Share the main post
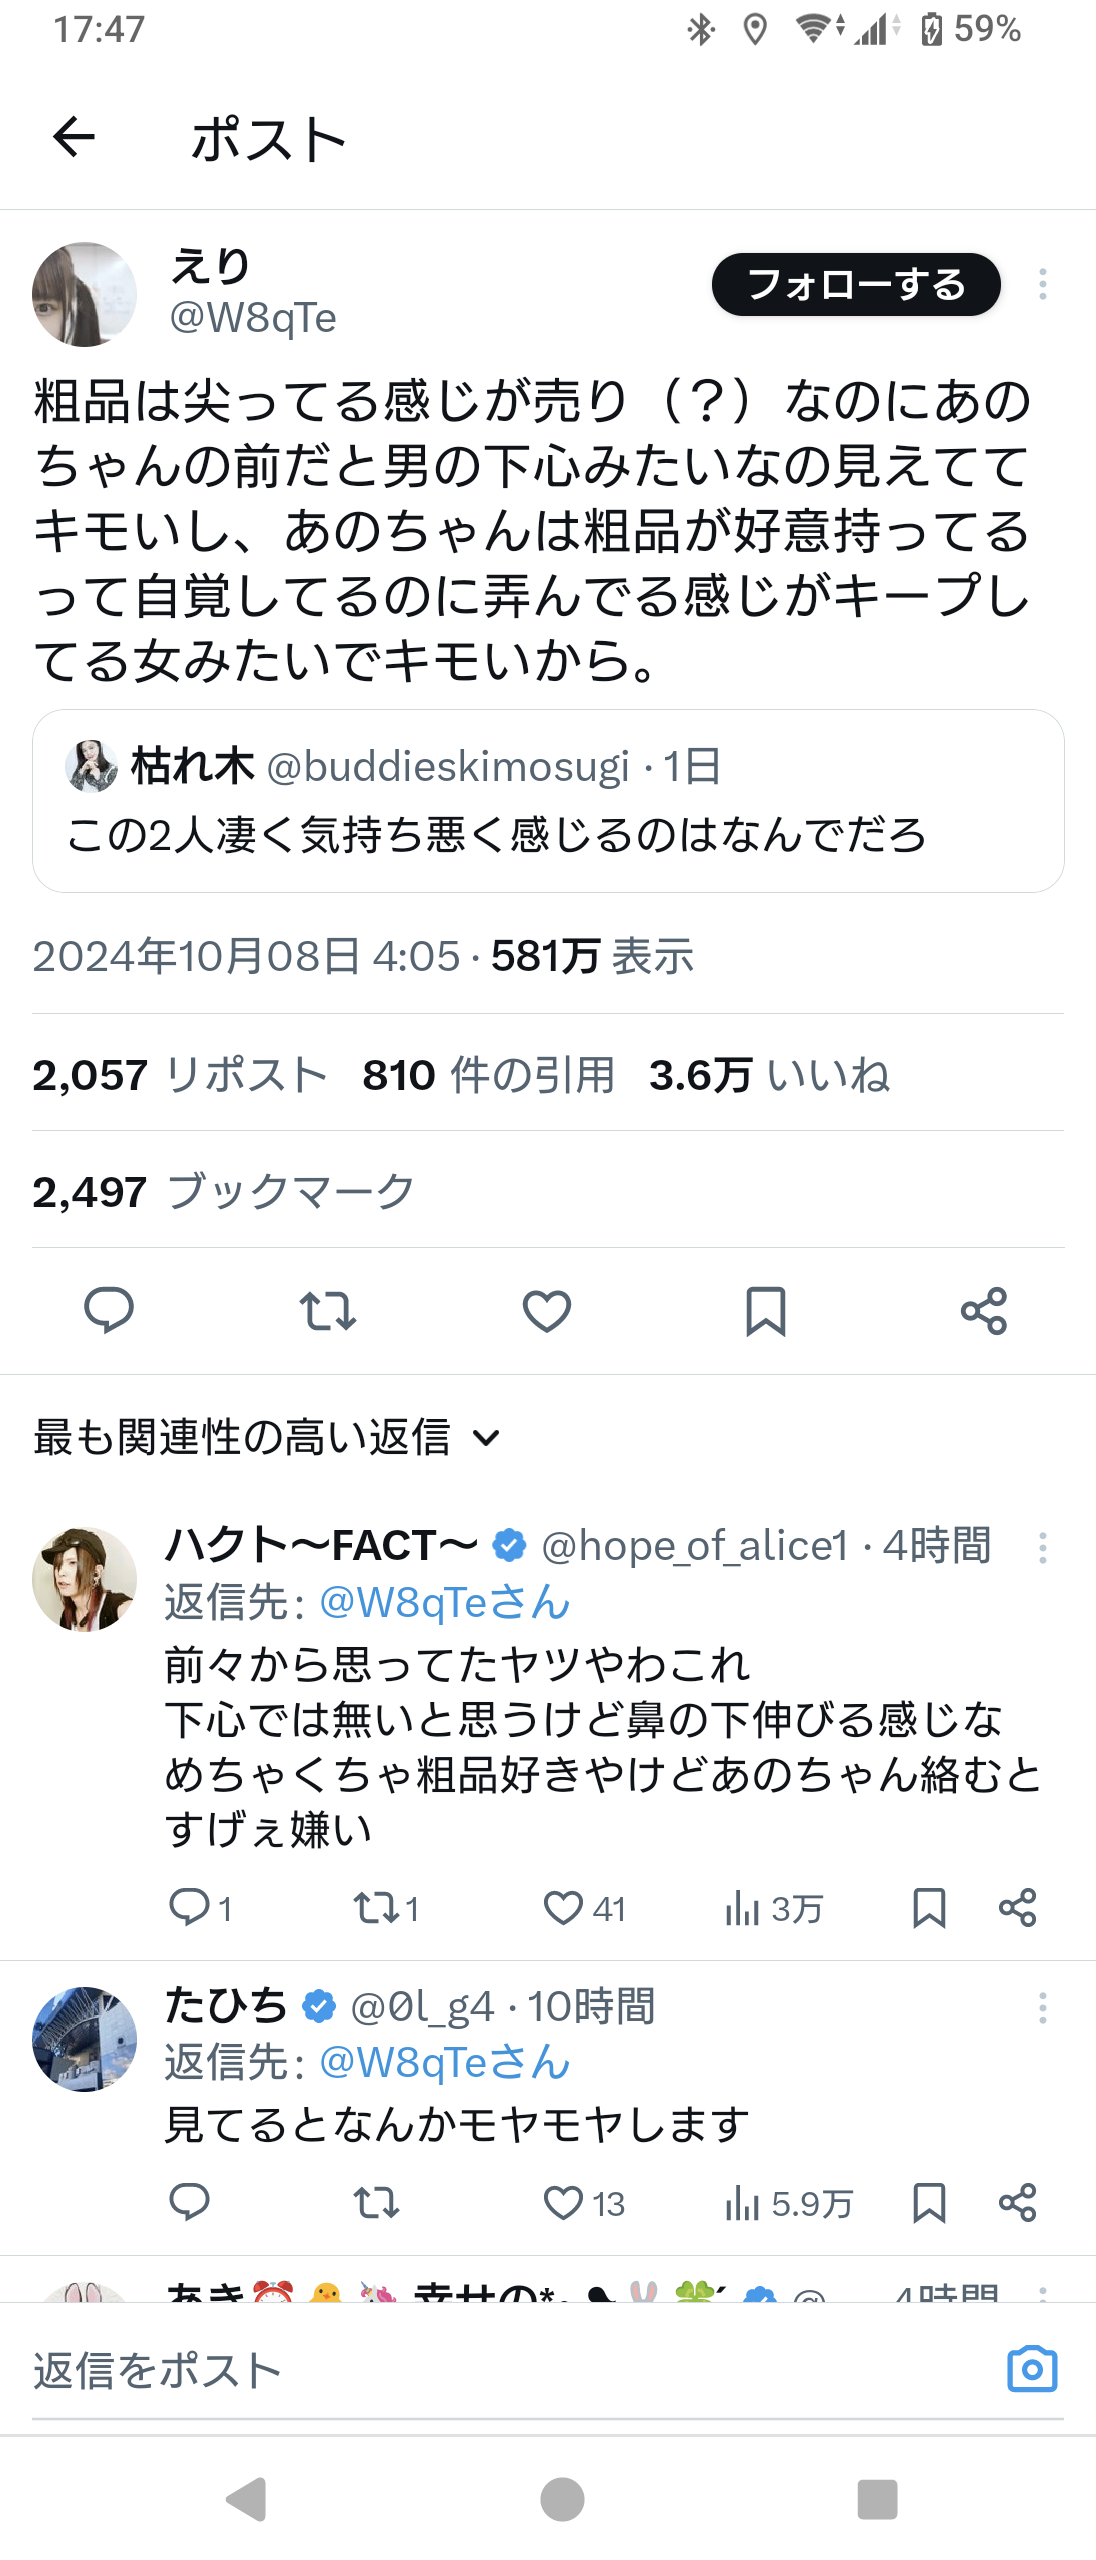Screen dimensions: 1096x2560 pos(984,1310)
